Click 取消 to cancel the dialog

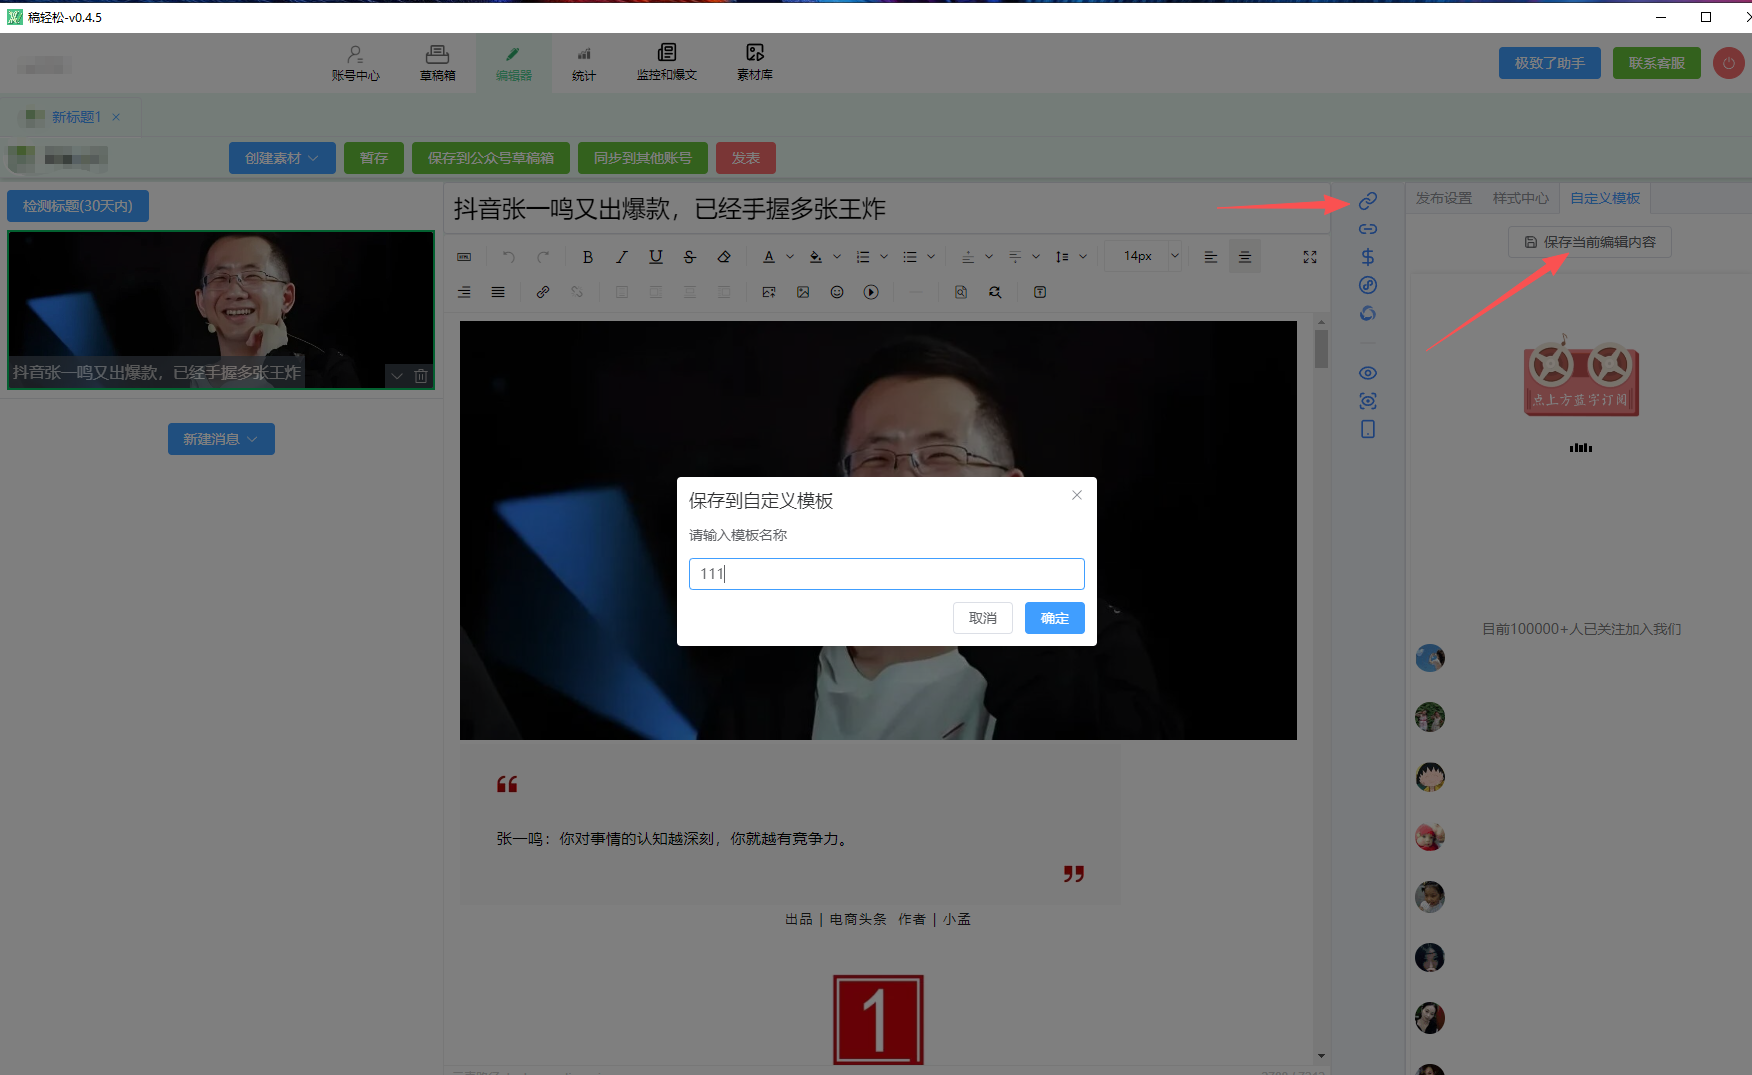982,618
